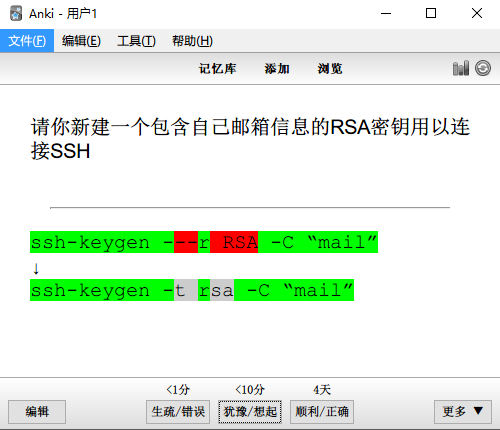
Task: Click 添加 to add a card
Action: [277, 69]
